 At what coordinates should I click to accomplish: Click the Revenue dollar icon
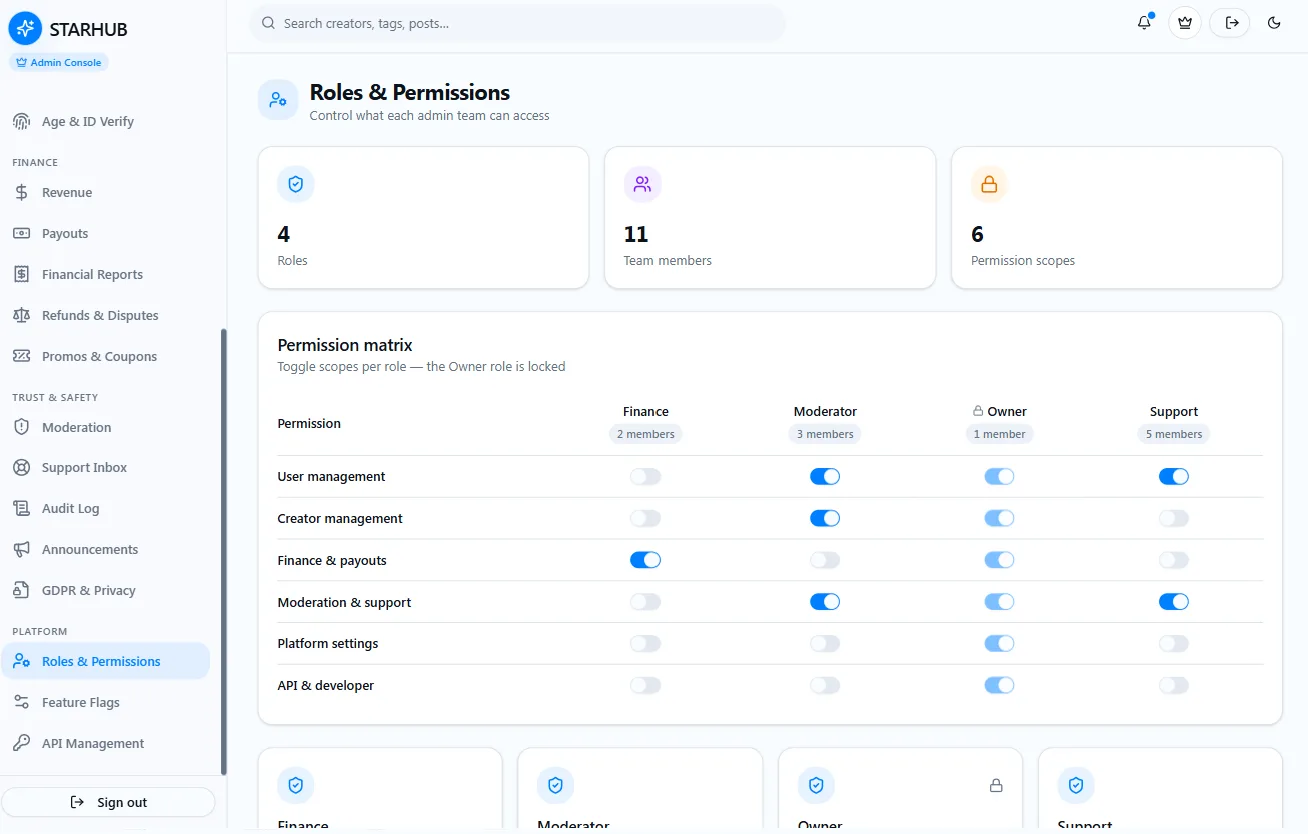tap(21, 192)
